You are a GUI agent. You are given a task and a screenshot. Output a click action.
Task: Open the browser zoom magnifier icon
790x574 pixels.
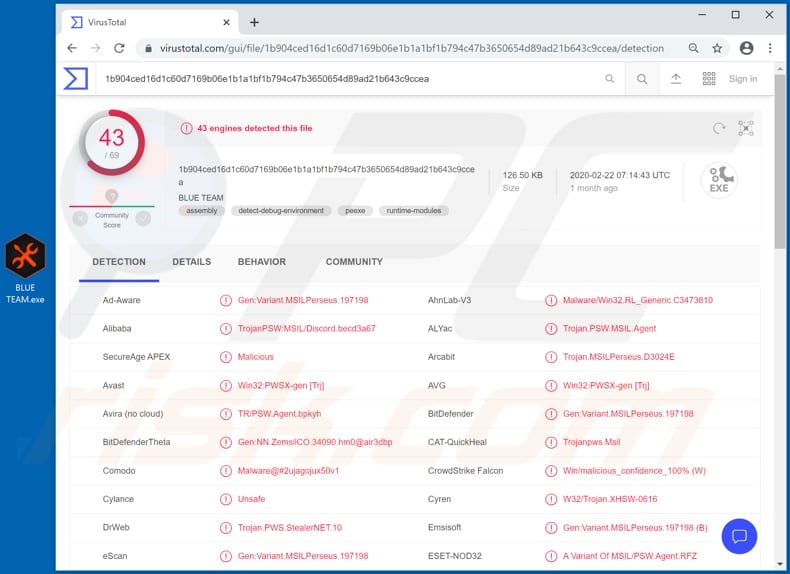(694, 48)
